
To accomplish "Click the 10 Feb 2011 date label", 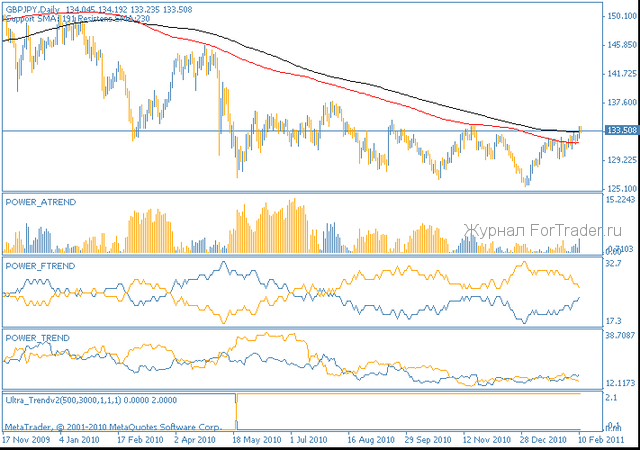I will (x=601, y=440).
